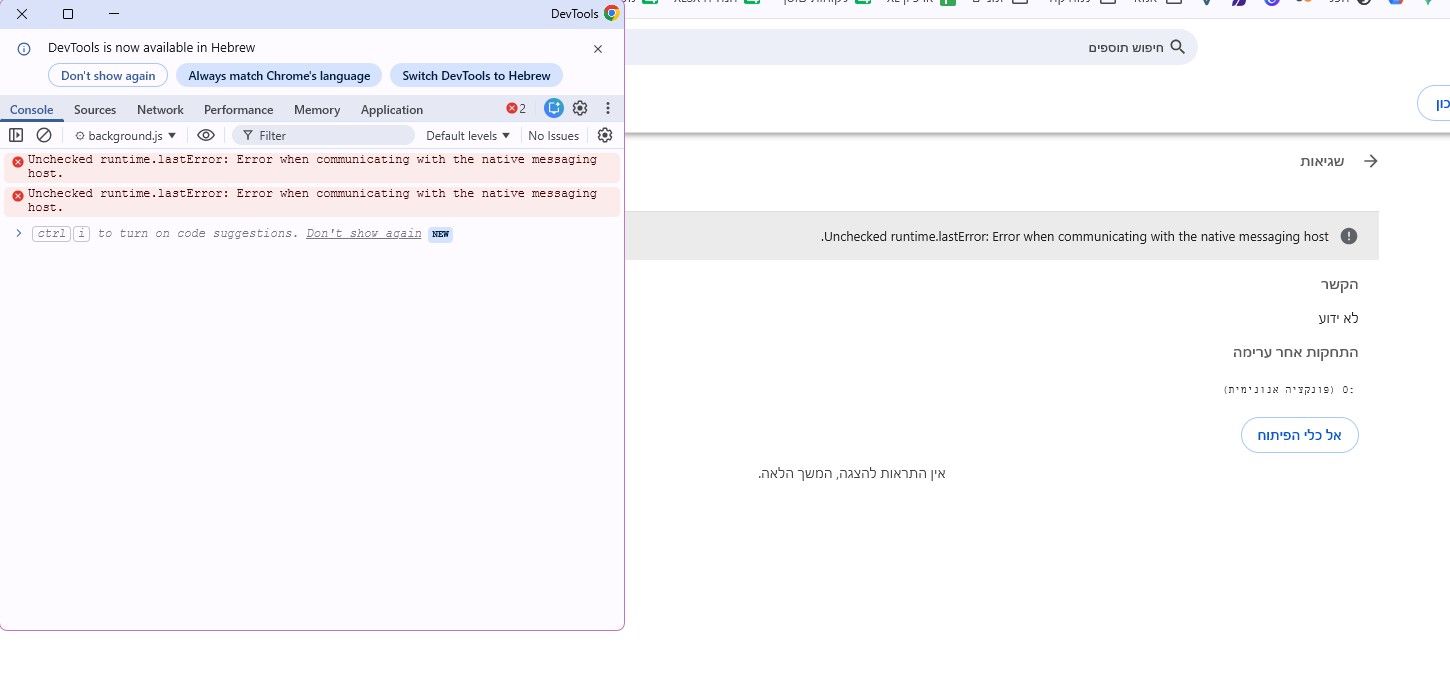
Task: Maximize the DevTools window
Action: point(68,14)
